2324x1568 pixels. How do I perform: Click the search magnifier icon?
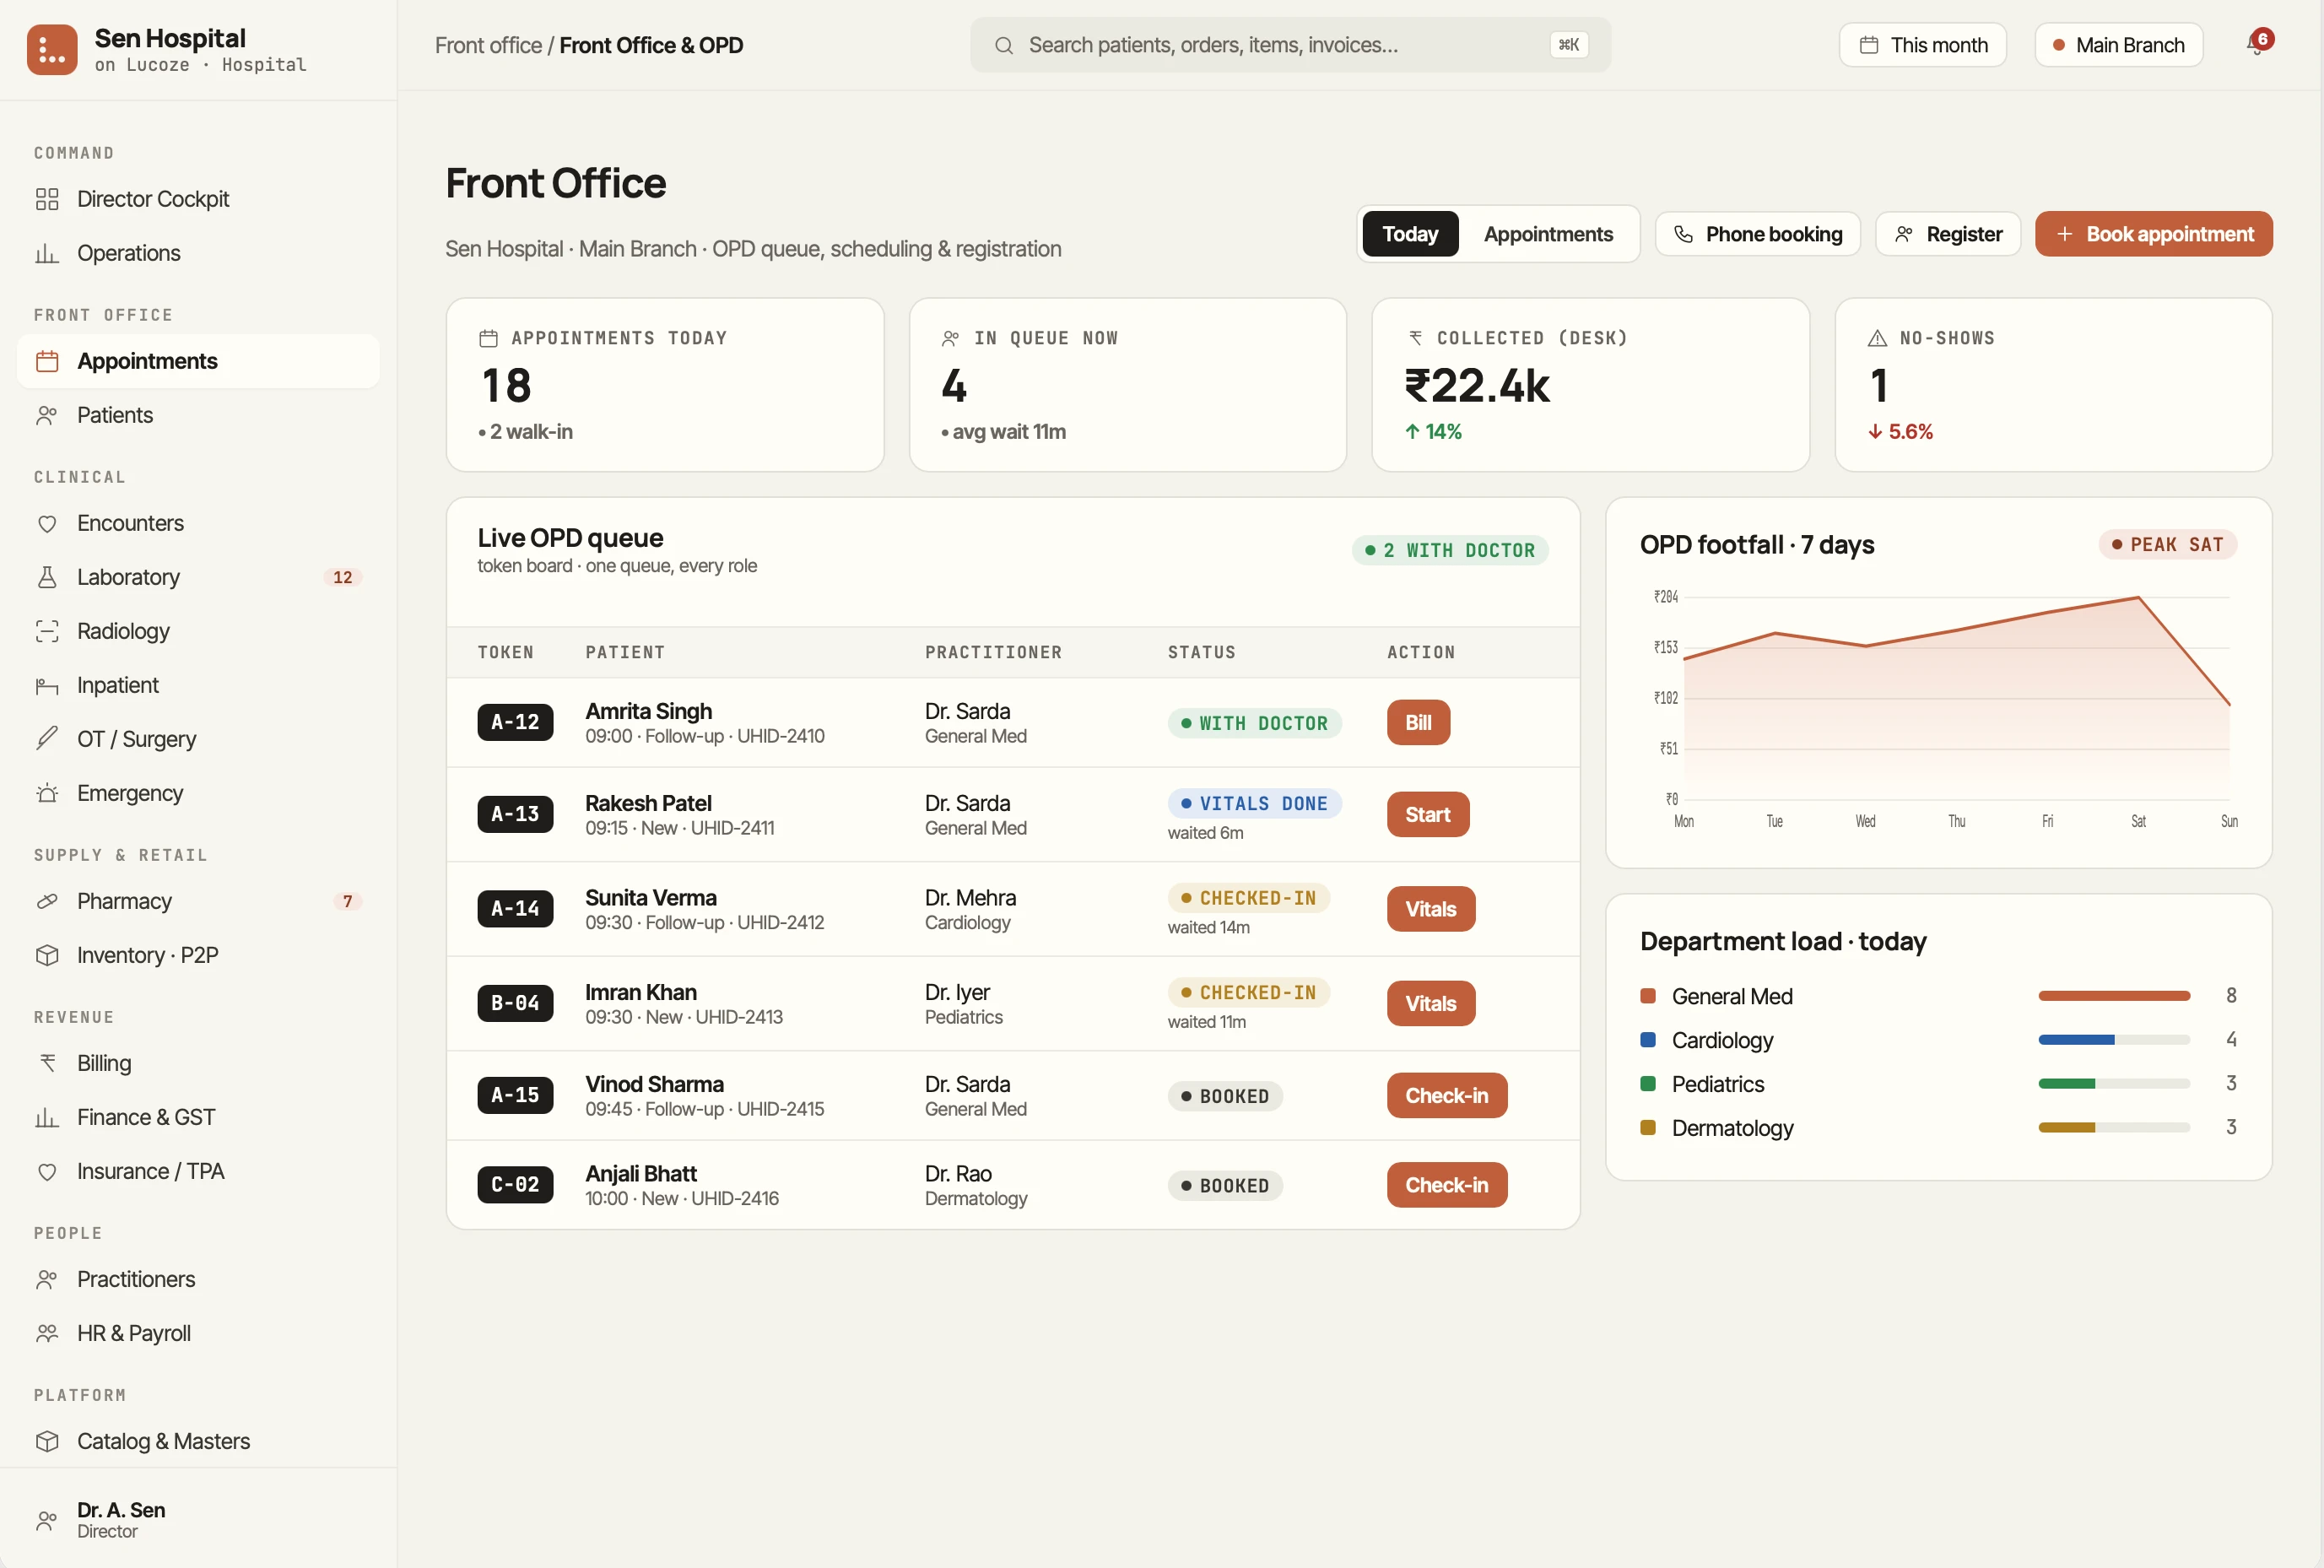(x=1004, y=45)
